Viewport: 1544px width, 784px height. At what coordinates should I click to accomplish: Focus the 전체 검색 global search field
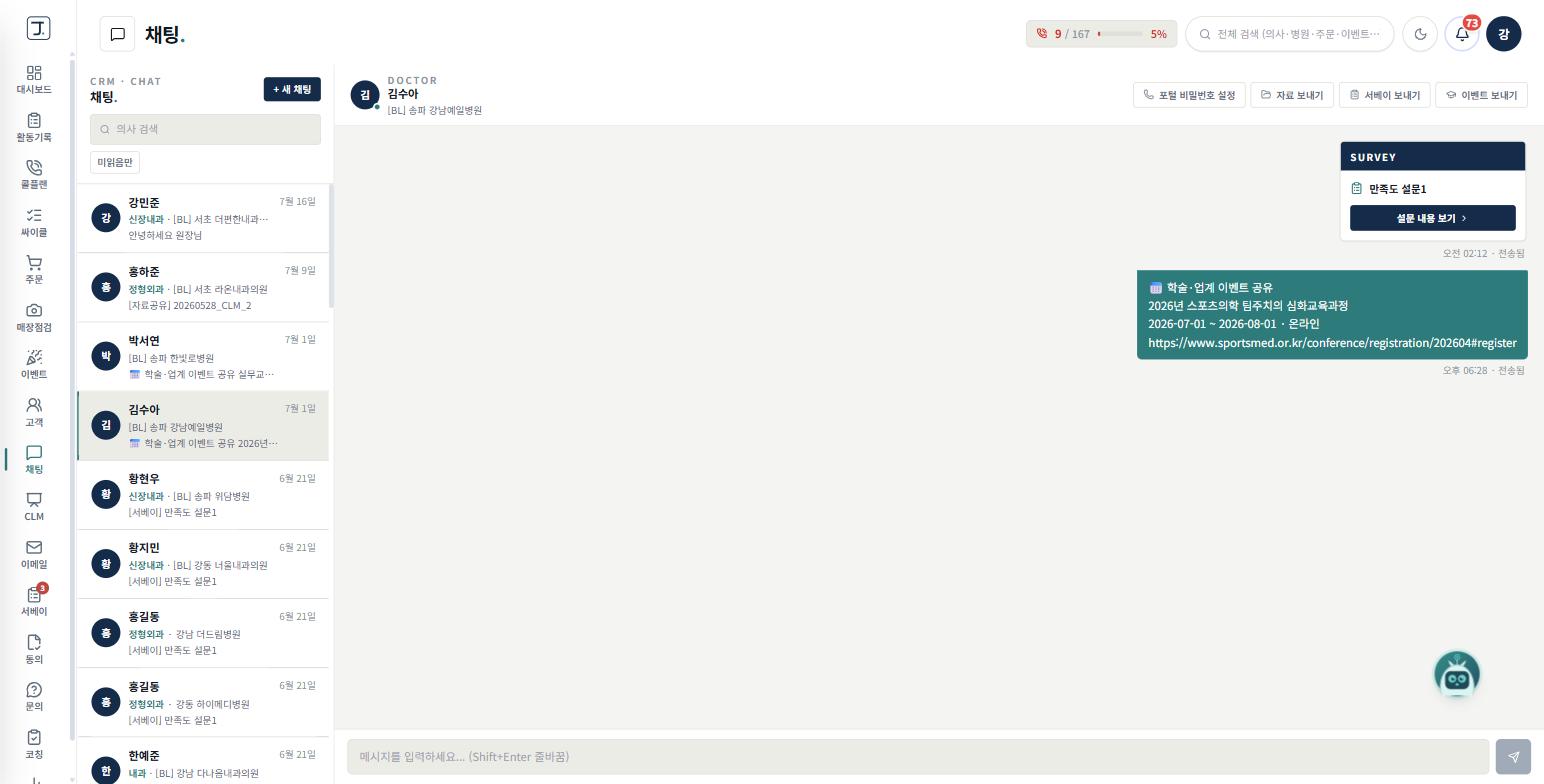[x=1290, y=34]
